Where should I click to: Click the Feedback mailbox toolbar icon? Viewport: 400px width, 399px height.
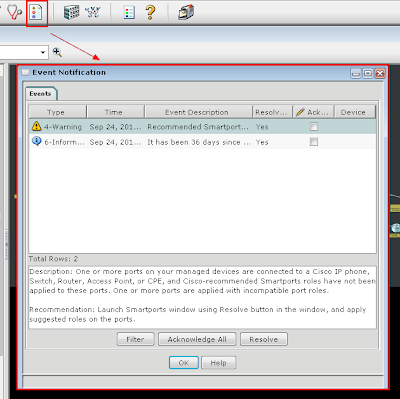tap(186, 12)
